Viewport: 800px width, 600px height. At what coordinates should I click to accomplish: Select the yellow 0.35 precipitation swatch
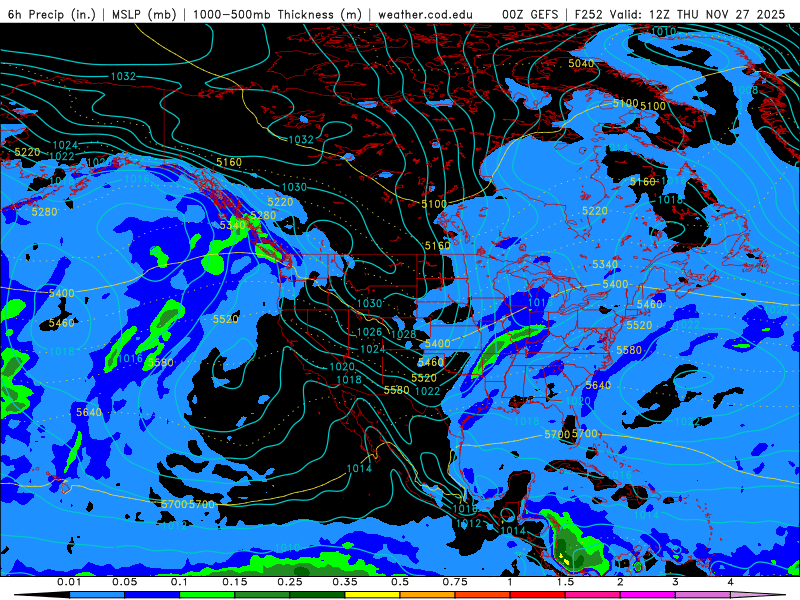coord(372,595)
